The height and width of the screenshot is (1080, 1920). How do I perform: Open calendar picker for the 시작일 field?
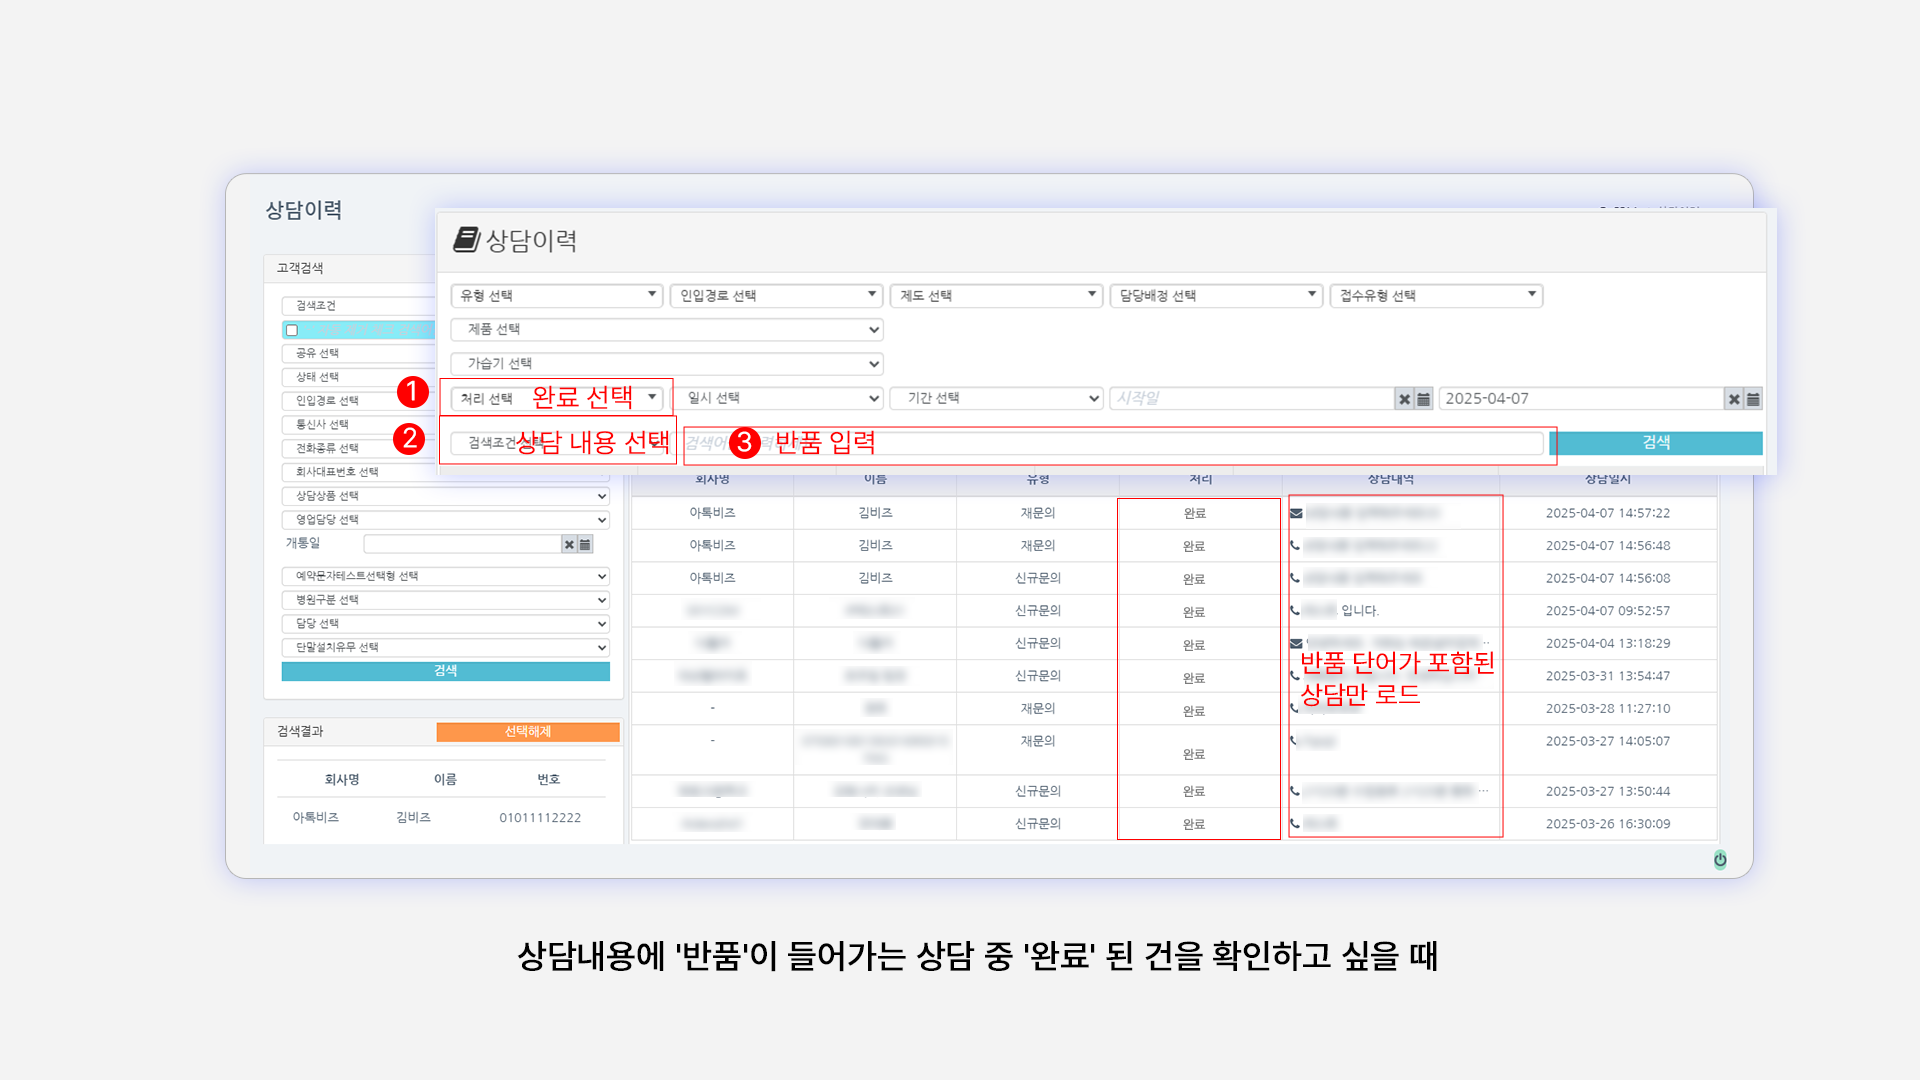(x=1423, y=399)
